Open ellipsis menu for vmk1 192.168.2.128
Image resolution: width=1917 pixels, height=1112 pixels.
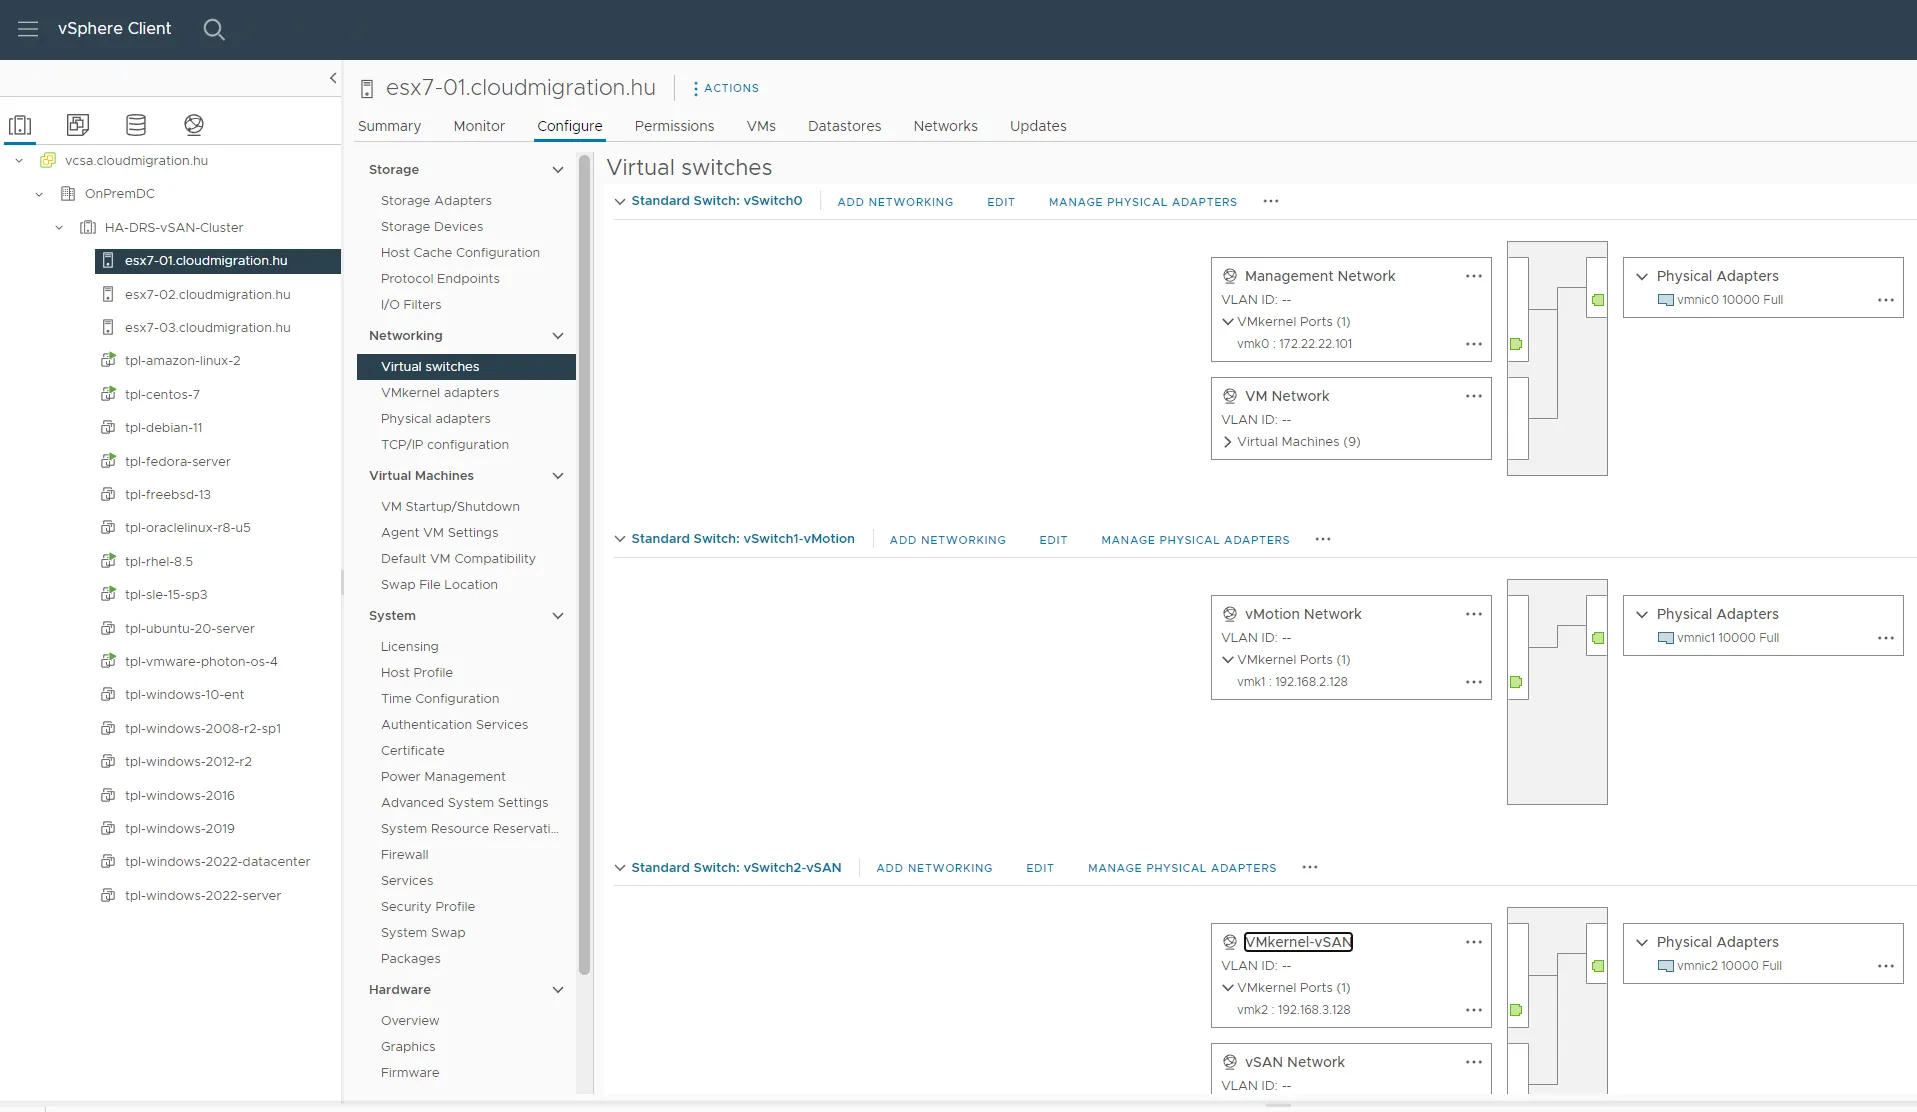tap(1474, 682)
